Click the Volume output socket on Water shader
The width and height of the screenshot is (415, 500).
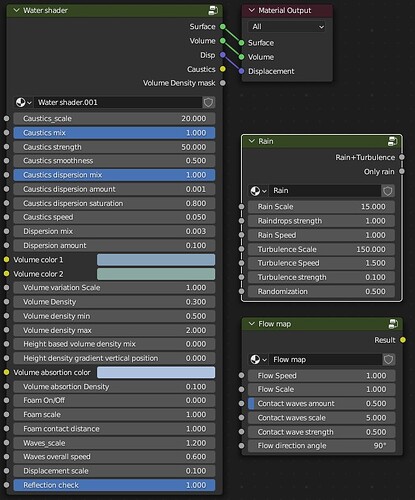pyautogui.click(x=223, y=41)
